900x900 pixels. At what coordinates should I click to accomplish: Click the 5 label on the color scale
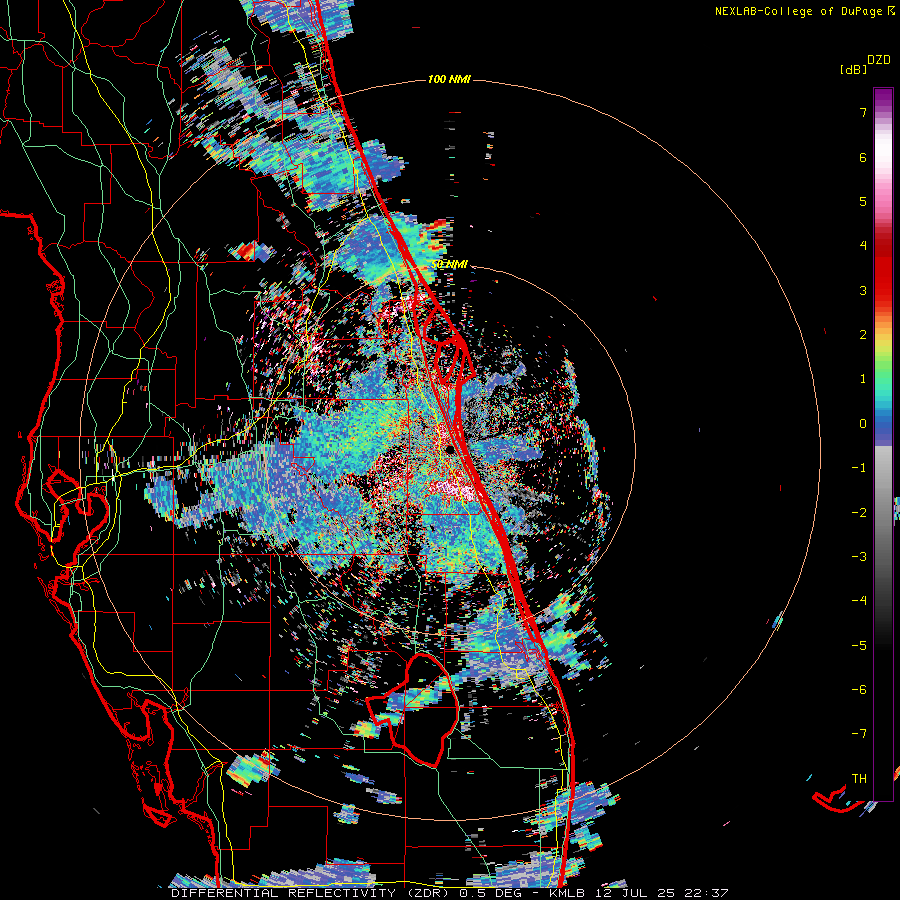[x=863, y=201]
